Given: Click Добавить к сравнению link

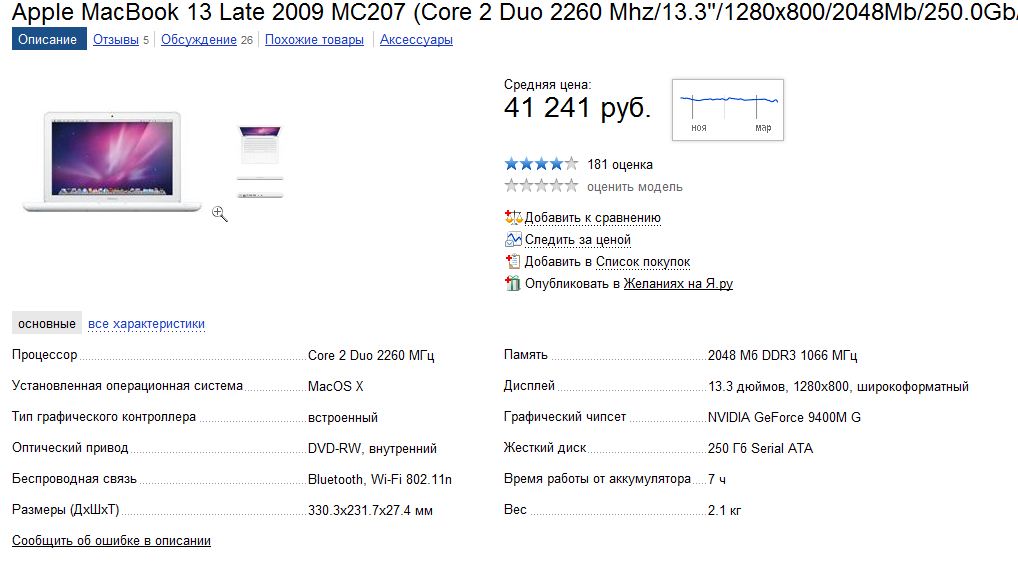Looking at the screenshot, I should pyautogui.click(x=592, y=218).
